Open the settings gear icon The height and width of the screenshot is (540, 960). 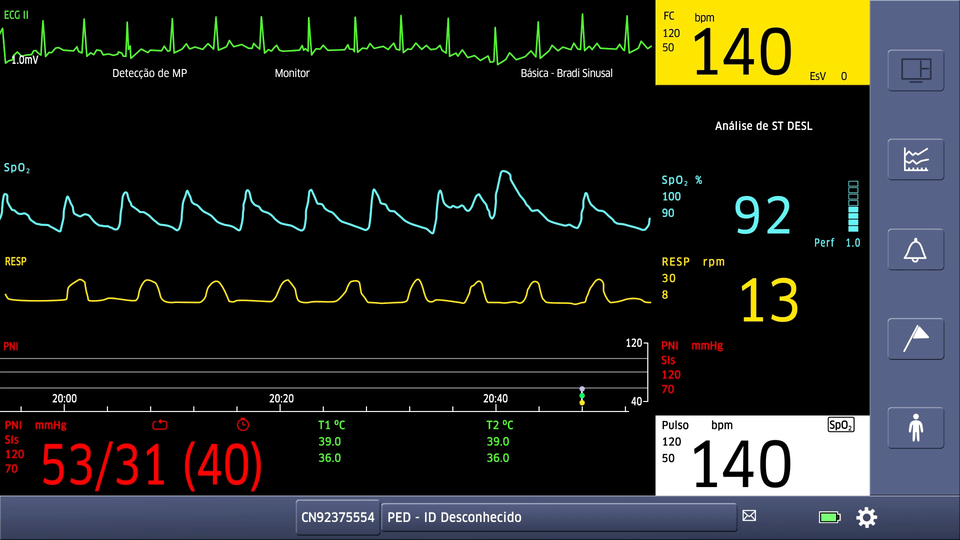coord(866,517)
